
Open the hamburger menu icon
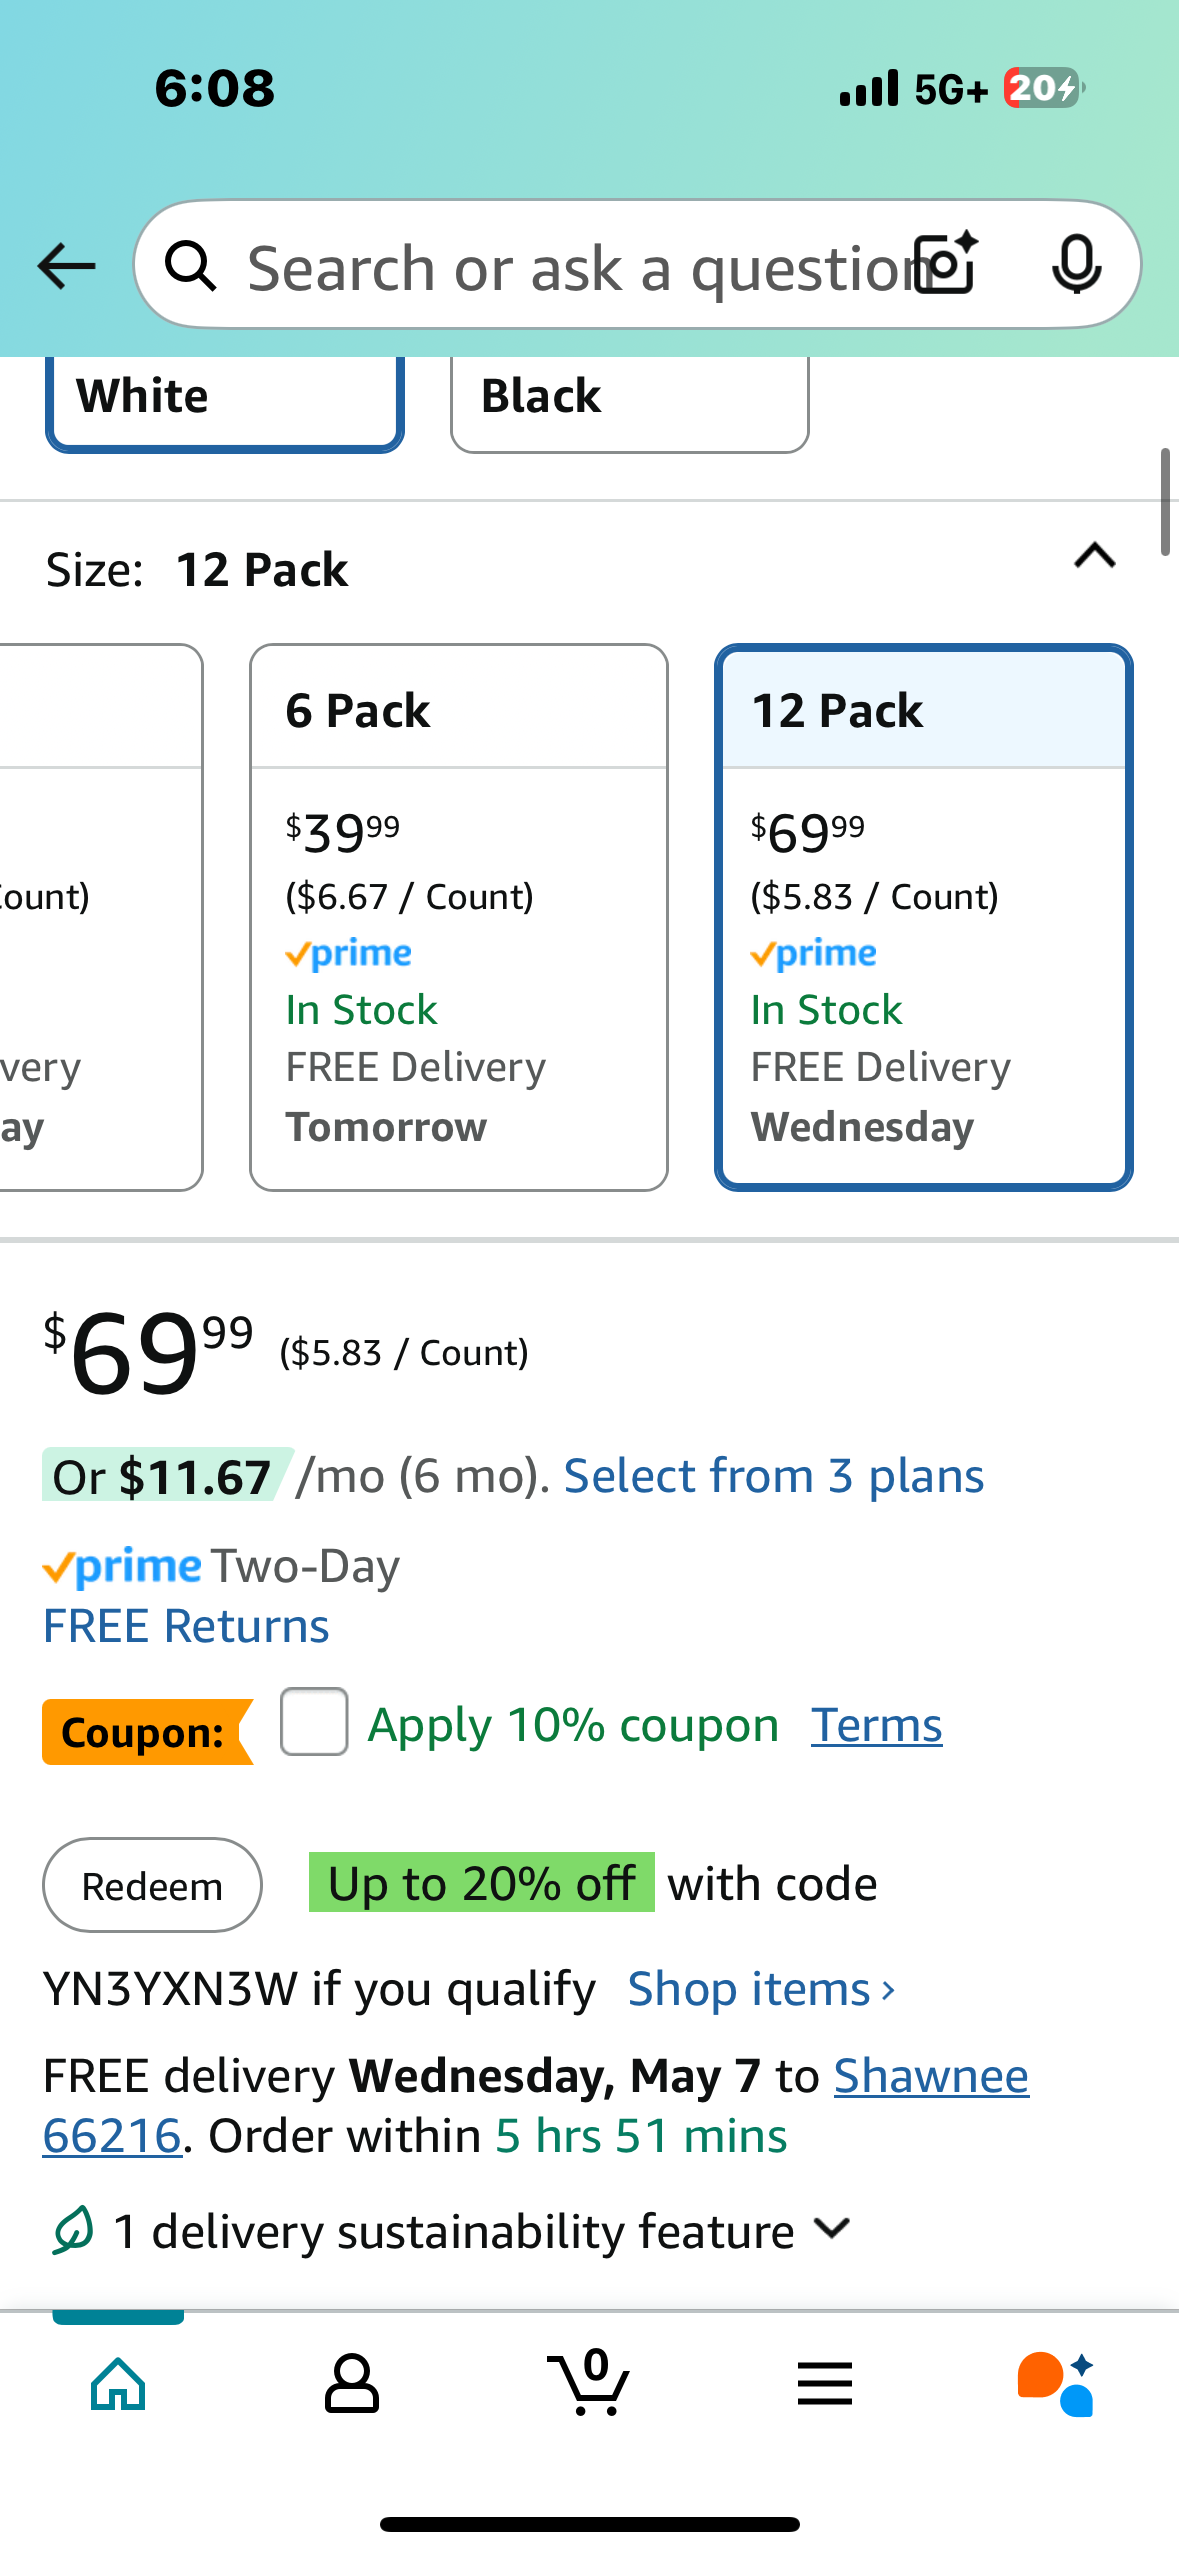coord(825,2384)
